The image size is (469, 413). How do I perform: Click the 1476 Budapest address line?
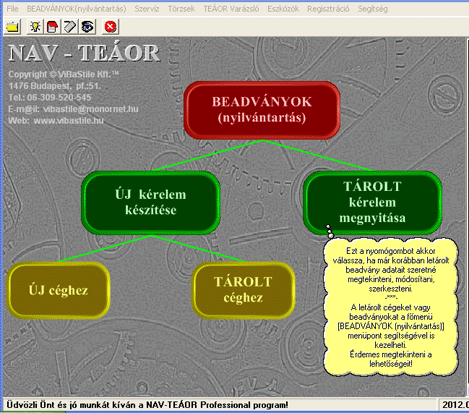[54, 86]
